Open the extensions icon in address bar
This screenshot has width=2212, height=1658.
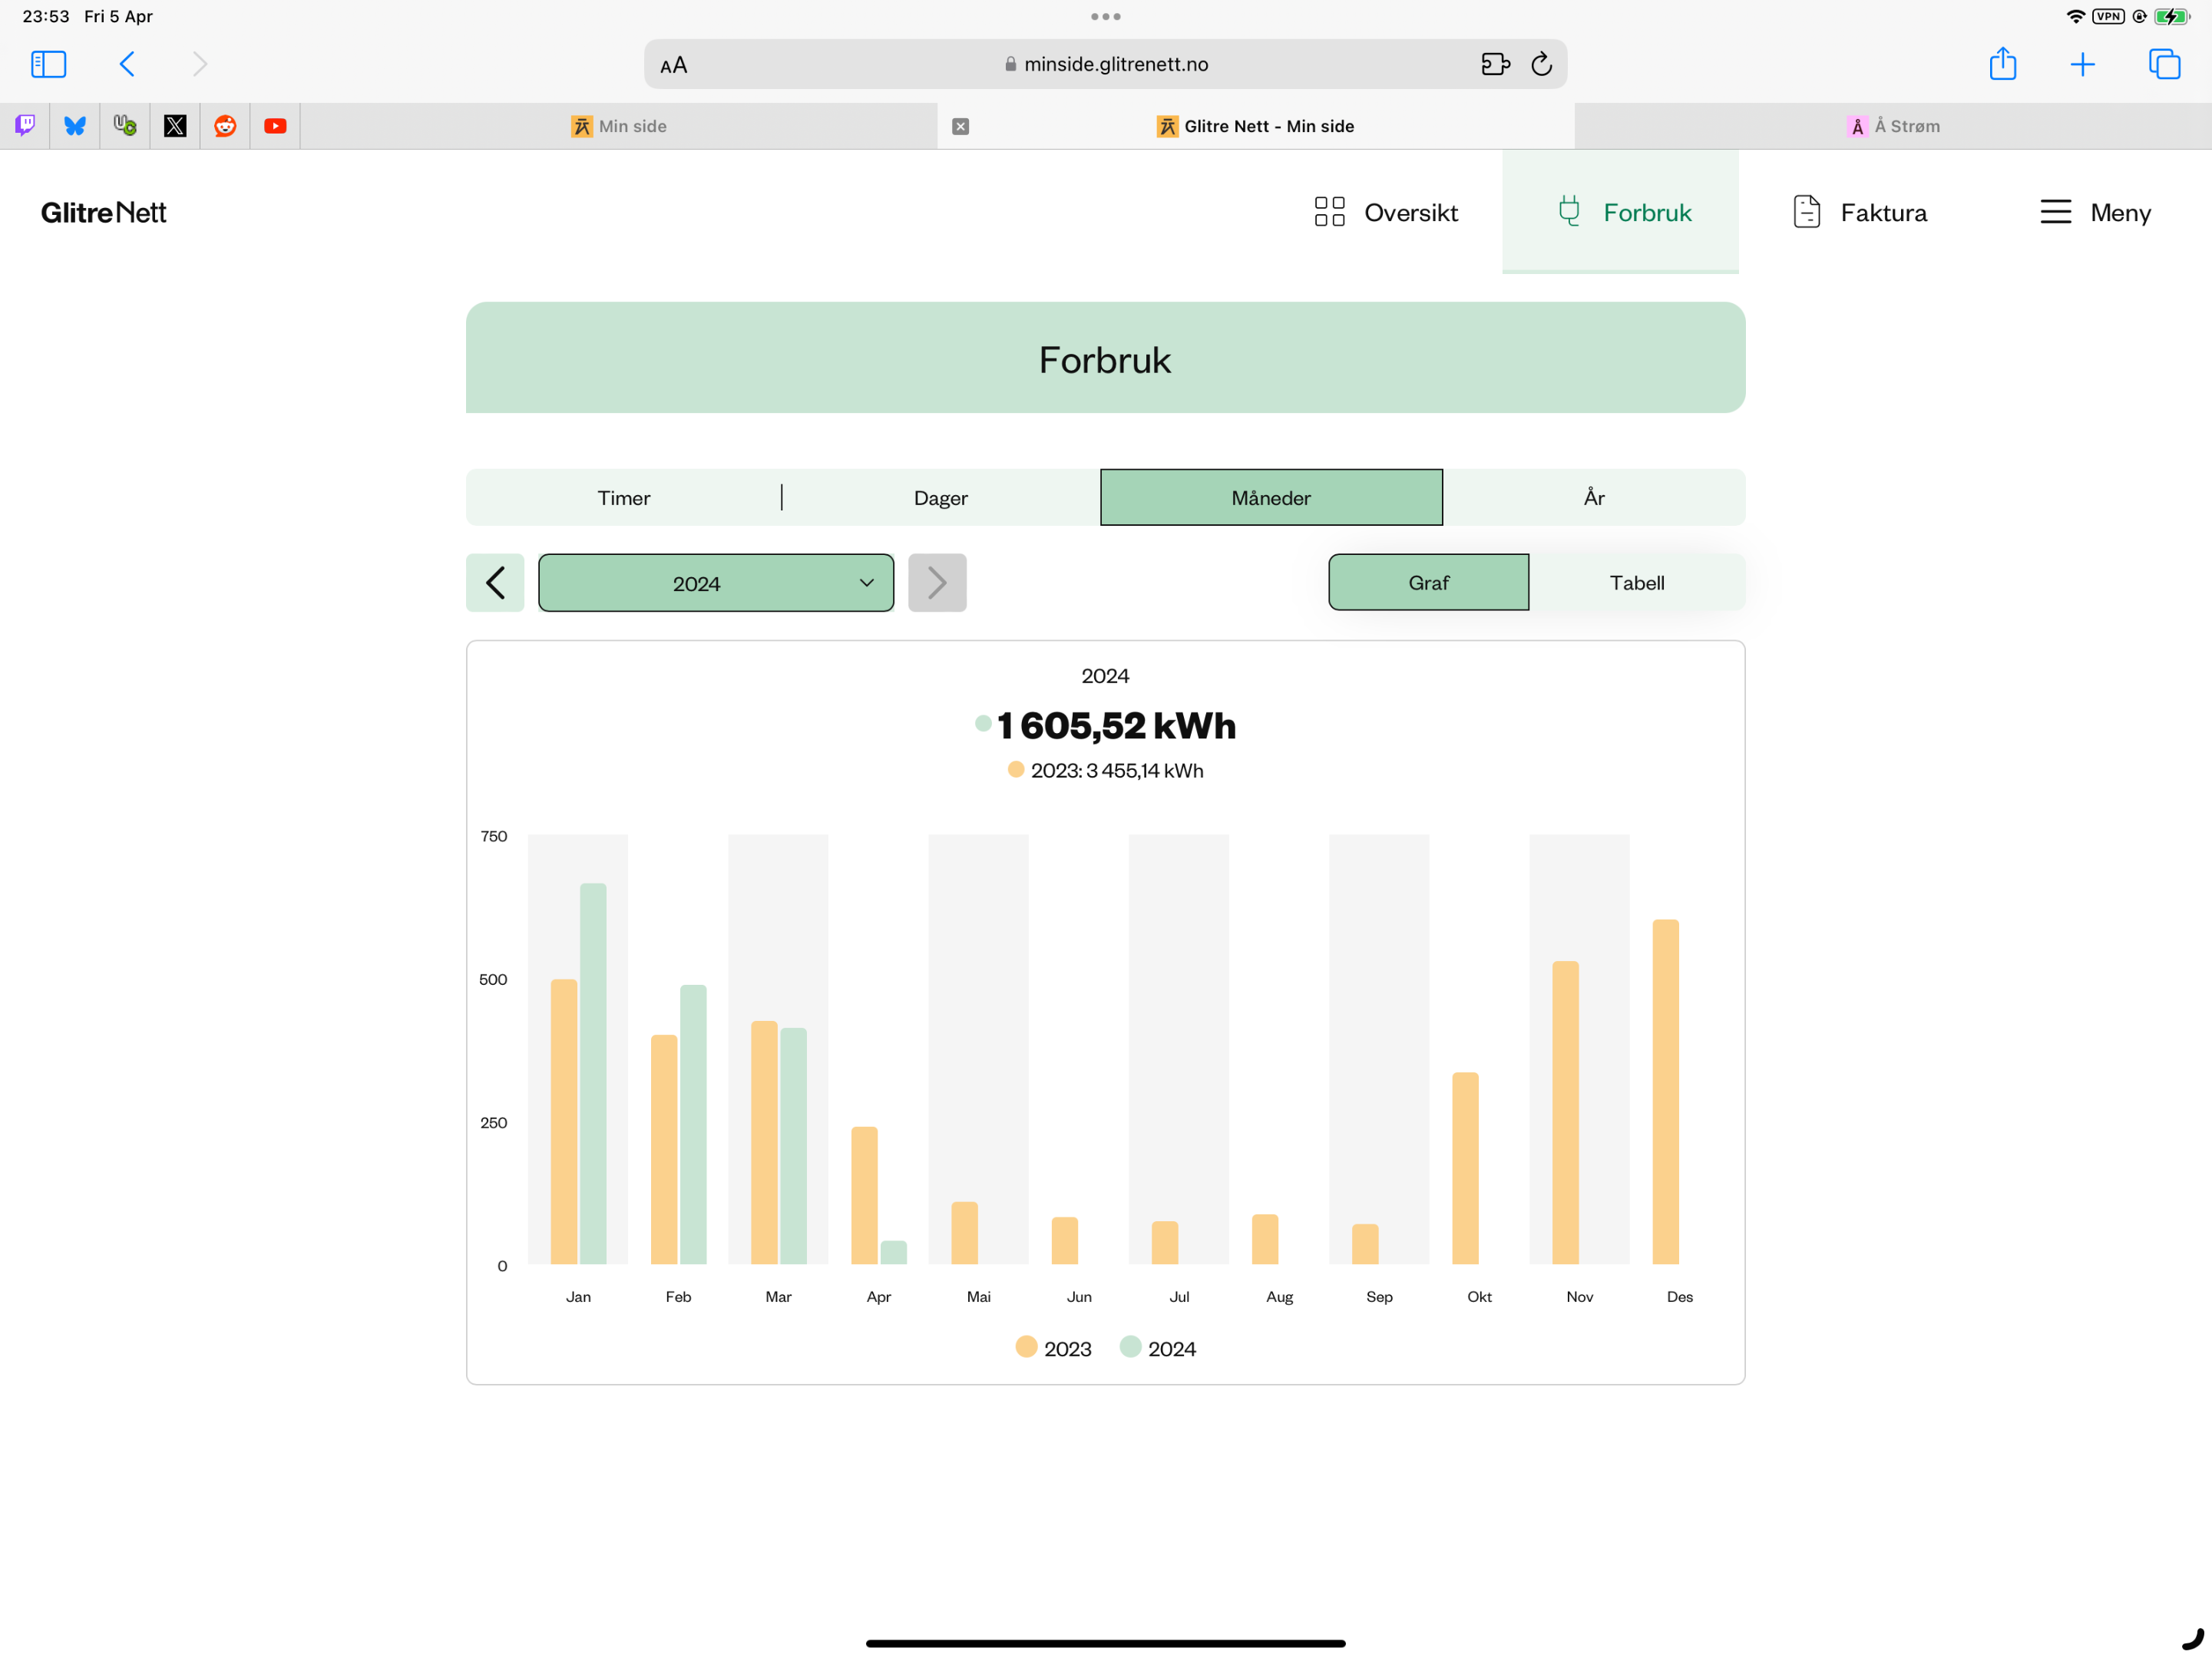point(1495,64)
